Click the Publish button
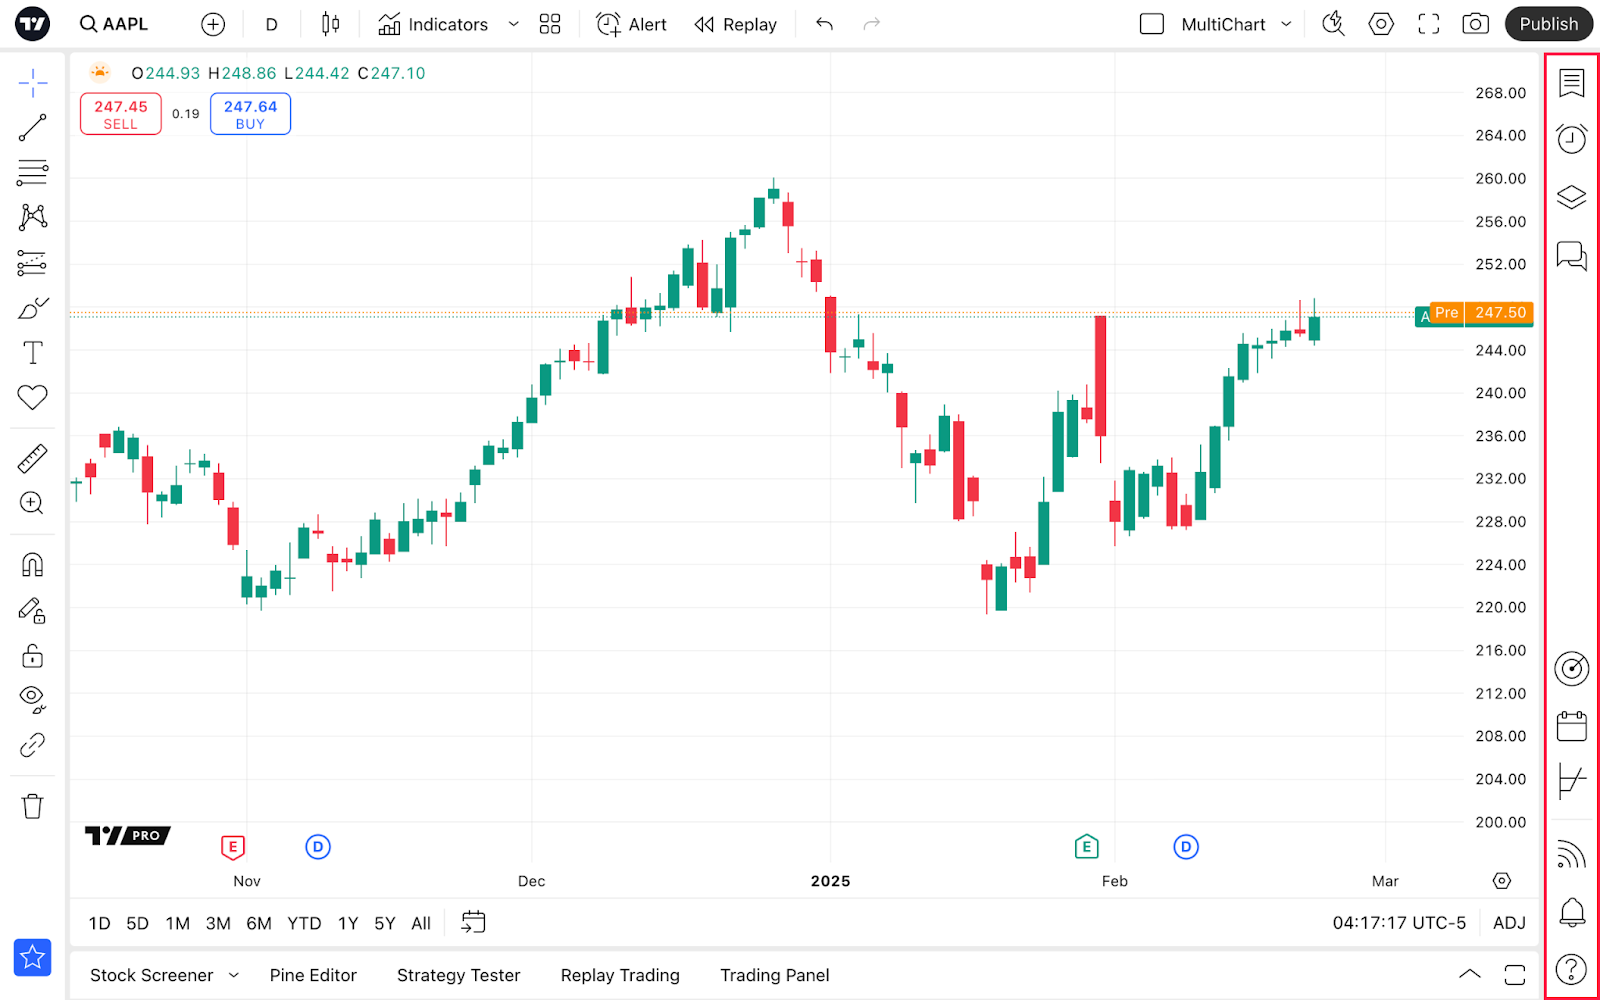The image size is (1600, 1000). (x=1549, y=24)
